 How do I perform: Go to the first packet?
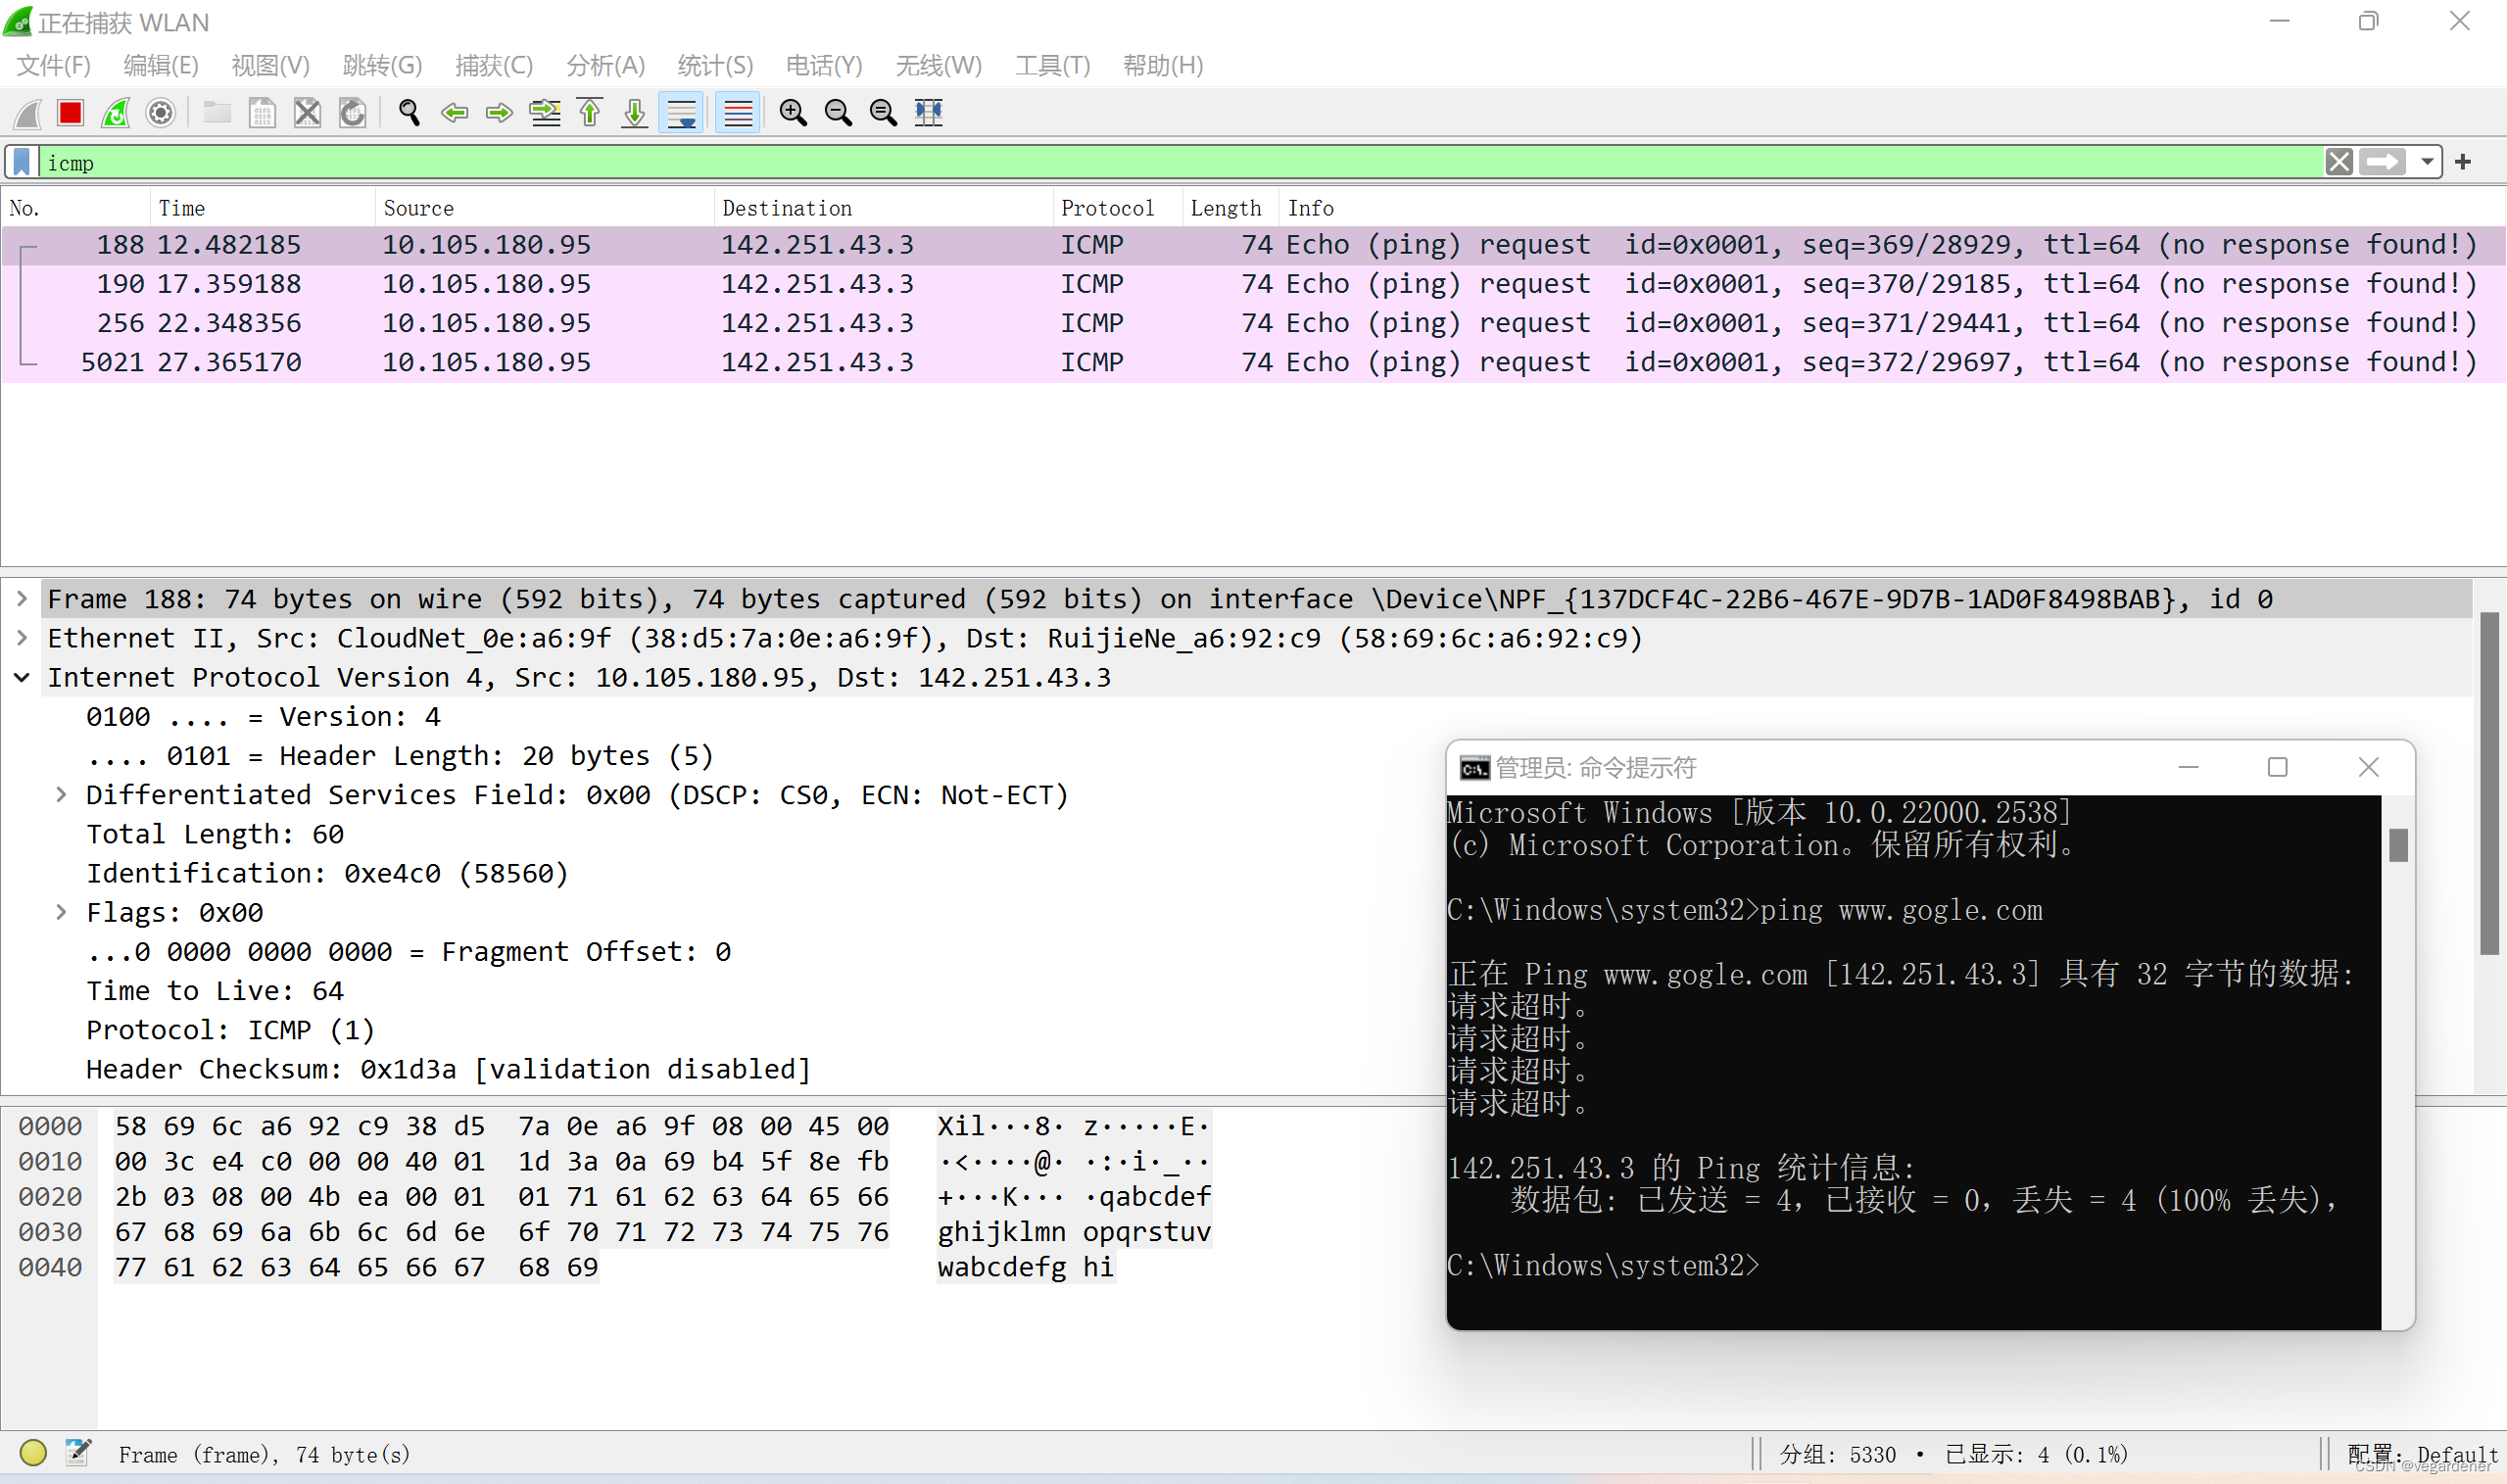(590, 113)
